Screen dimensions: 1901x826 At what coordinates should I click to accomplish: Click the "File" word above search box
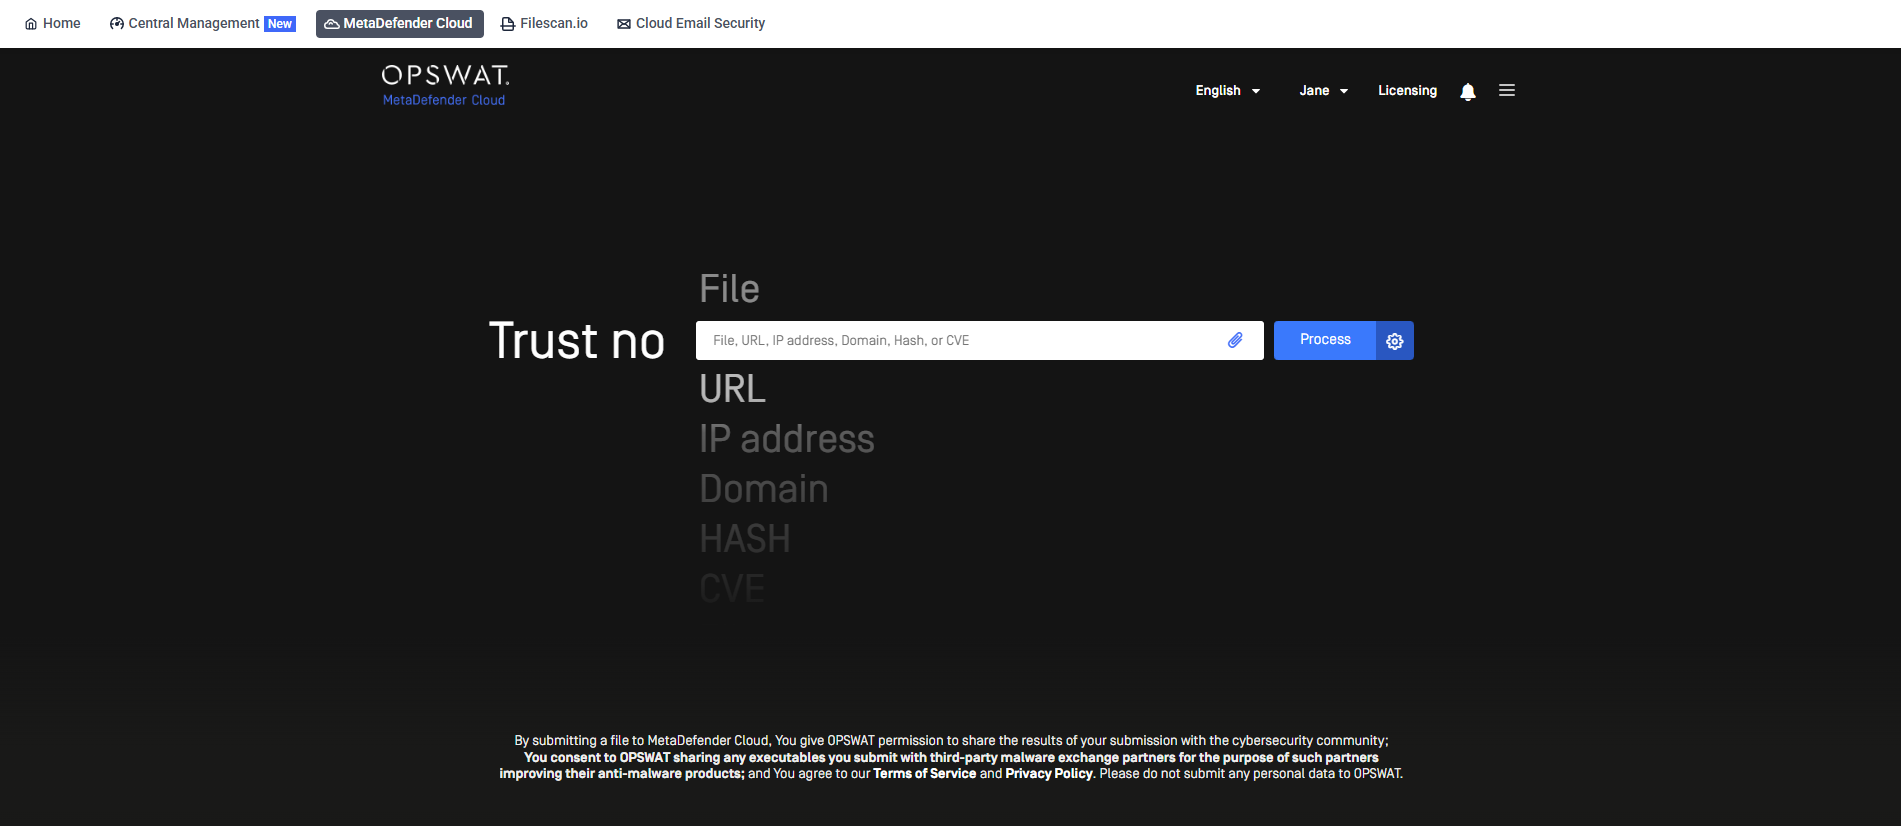pyautogui.click(x=730, y=289)
